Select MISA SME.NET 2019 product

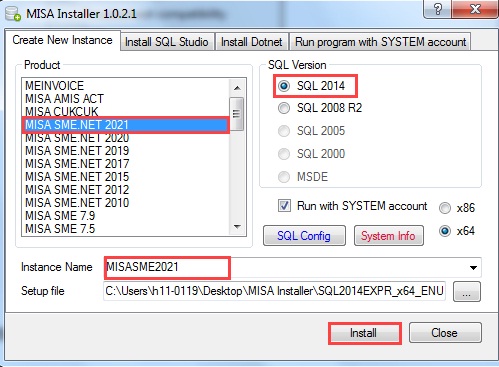click(x=126, y=151)
